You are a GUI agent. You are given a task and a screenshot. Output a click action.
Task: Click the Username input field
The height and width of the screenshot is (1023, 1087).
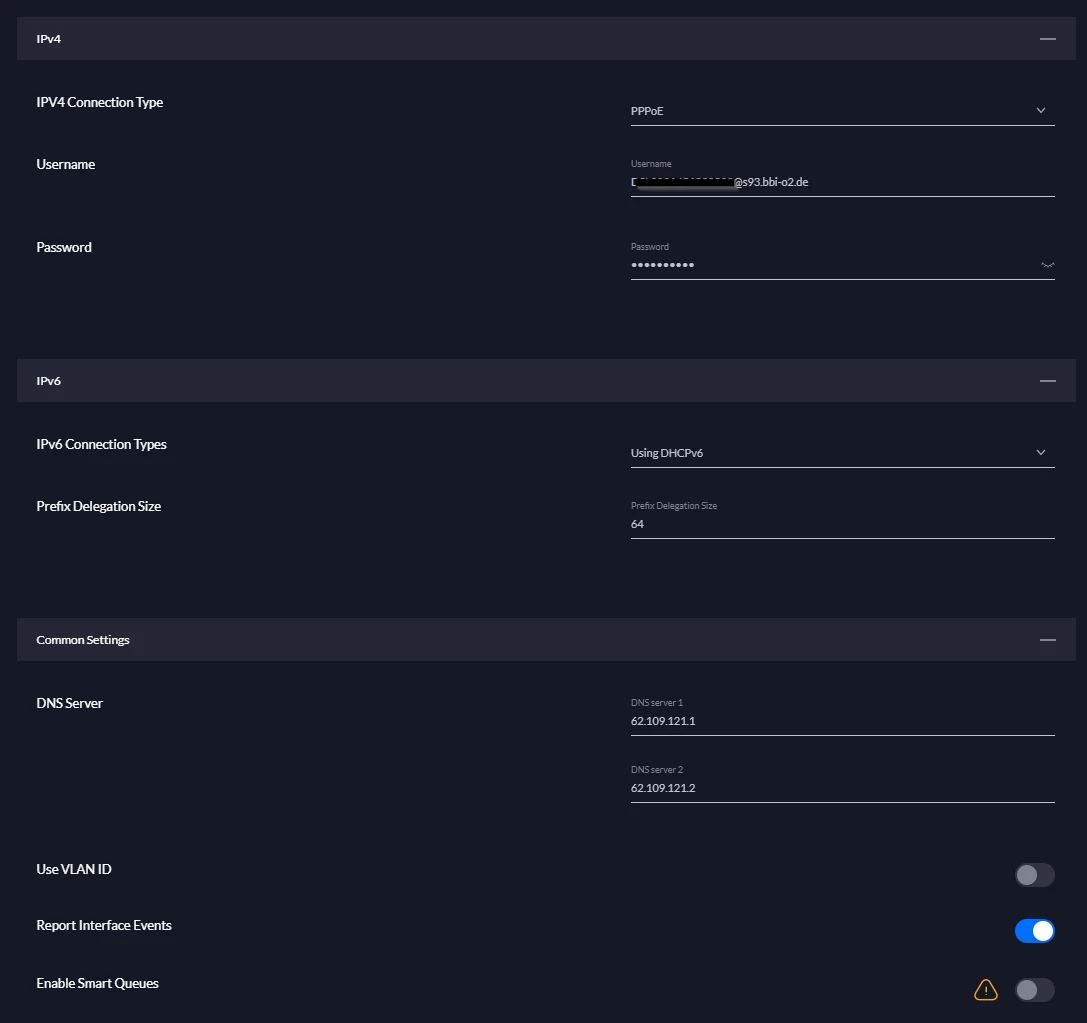(x=840, y=183)
